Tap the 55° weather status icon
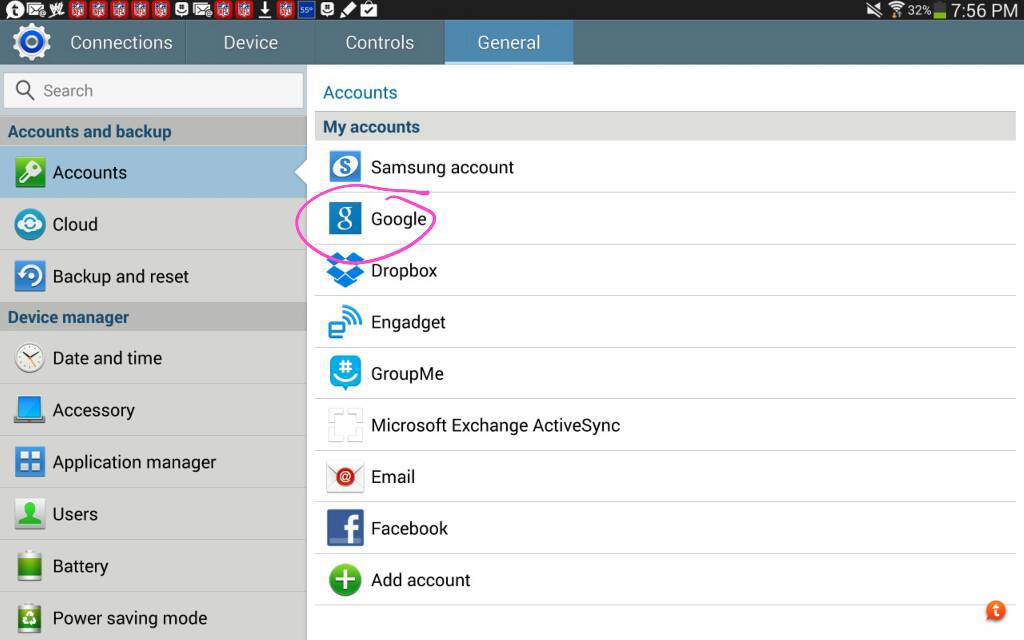 (x=306, y=9)
